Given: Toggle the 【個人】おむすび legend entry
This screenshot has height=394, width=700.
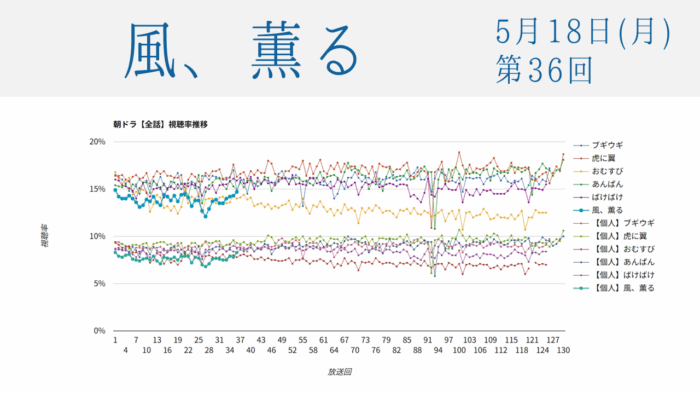Looking at the screenshot, I should (x=614, y=249).
